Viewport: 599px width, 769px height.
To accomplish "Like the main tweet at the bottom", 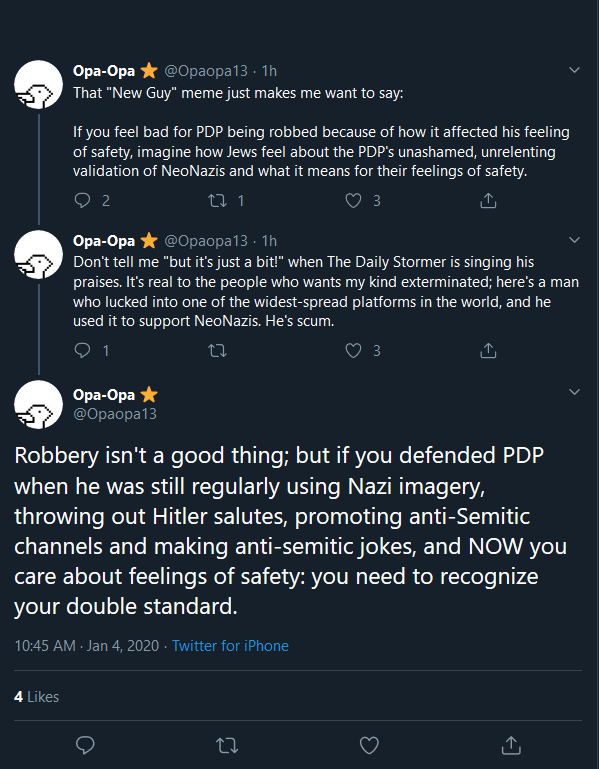I will 369,745.
